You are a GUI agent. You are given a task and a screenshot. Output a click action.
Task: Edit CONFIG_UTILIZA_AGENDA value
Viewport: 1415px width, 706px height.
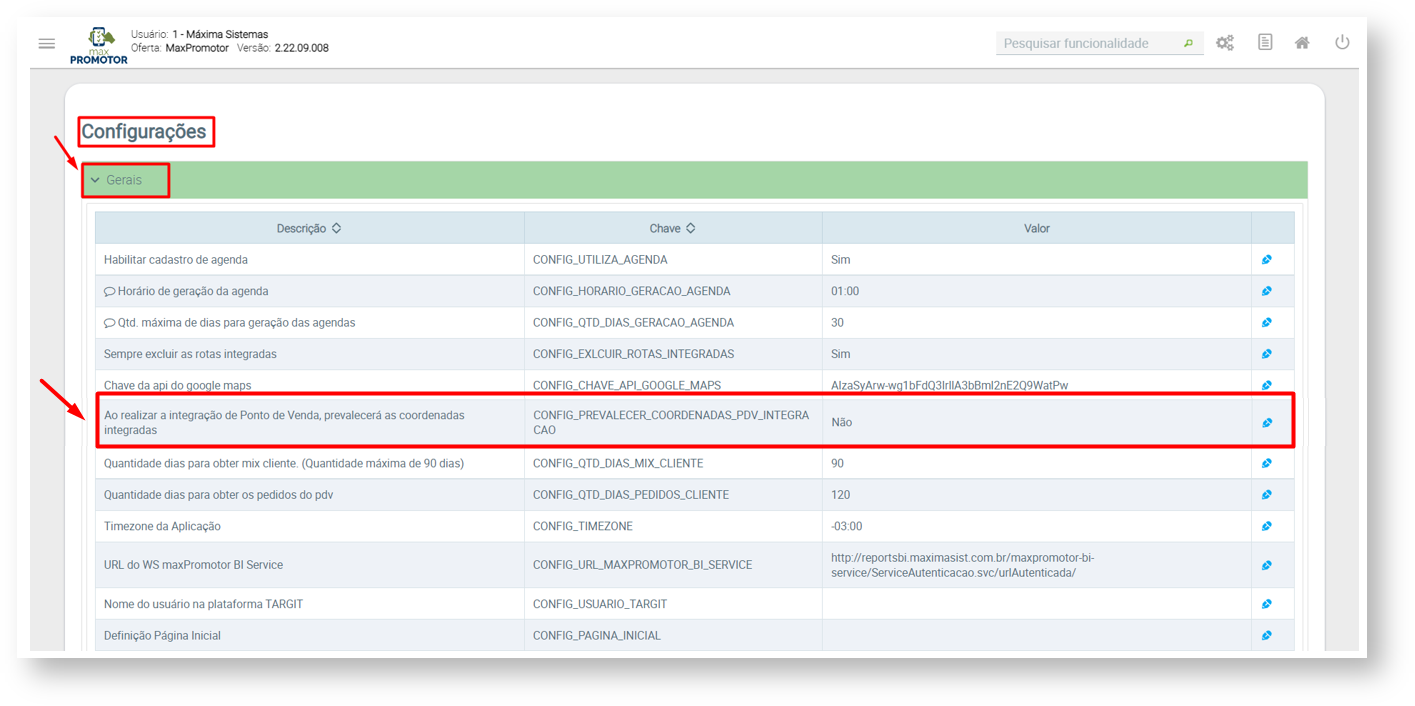click(1266, 260)
